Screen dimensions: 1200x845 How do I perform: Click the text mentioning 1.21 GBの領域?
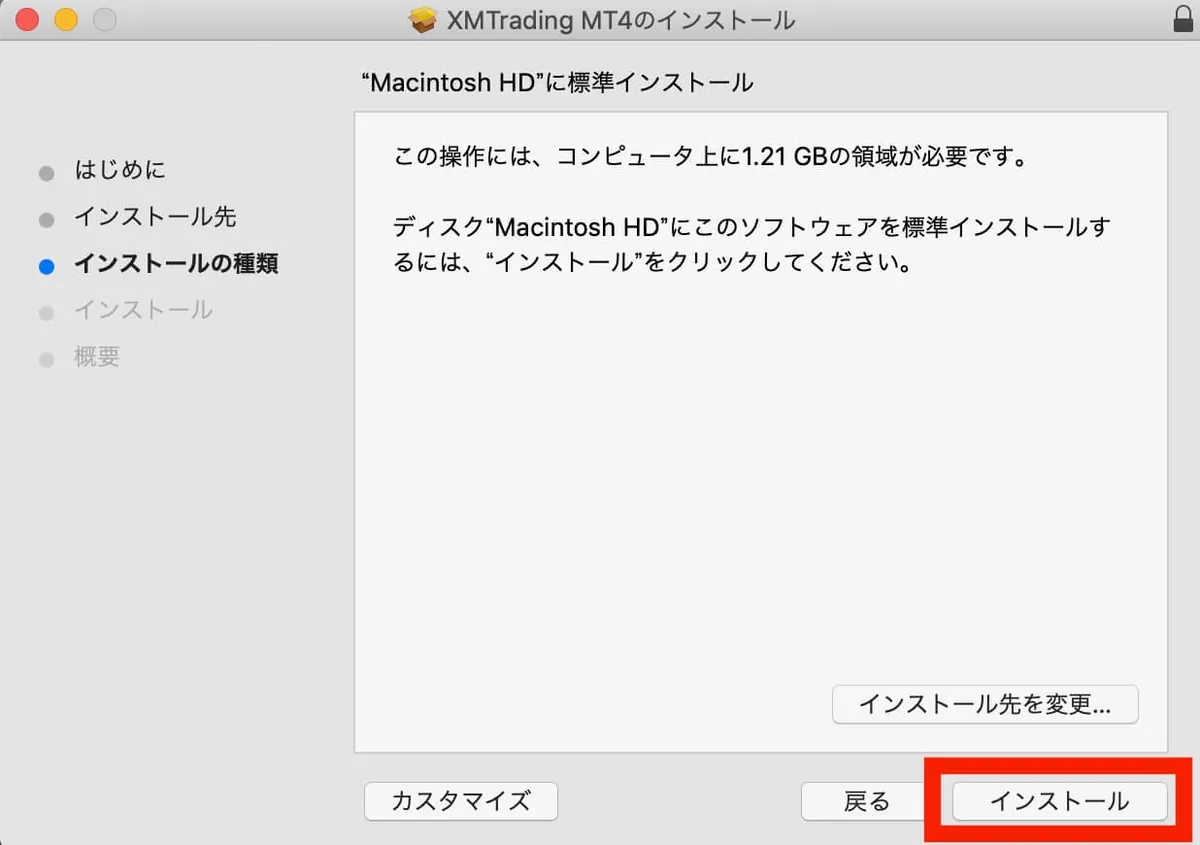pyautogui.click(x=712, y=157)
